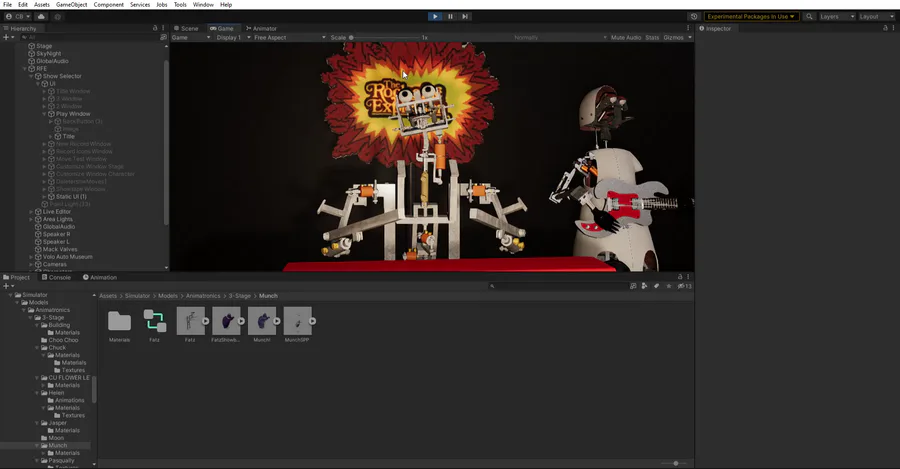Open the Hierarchy panel options menu

[x=163, y=28]
